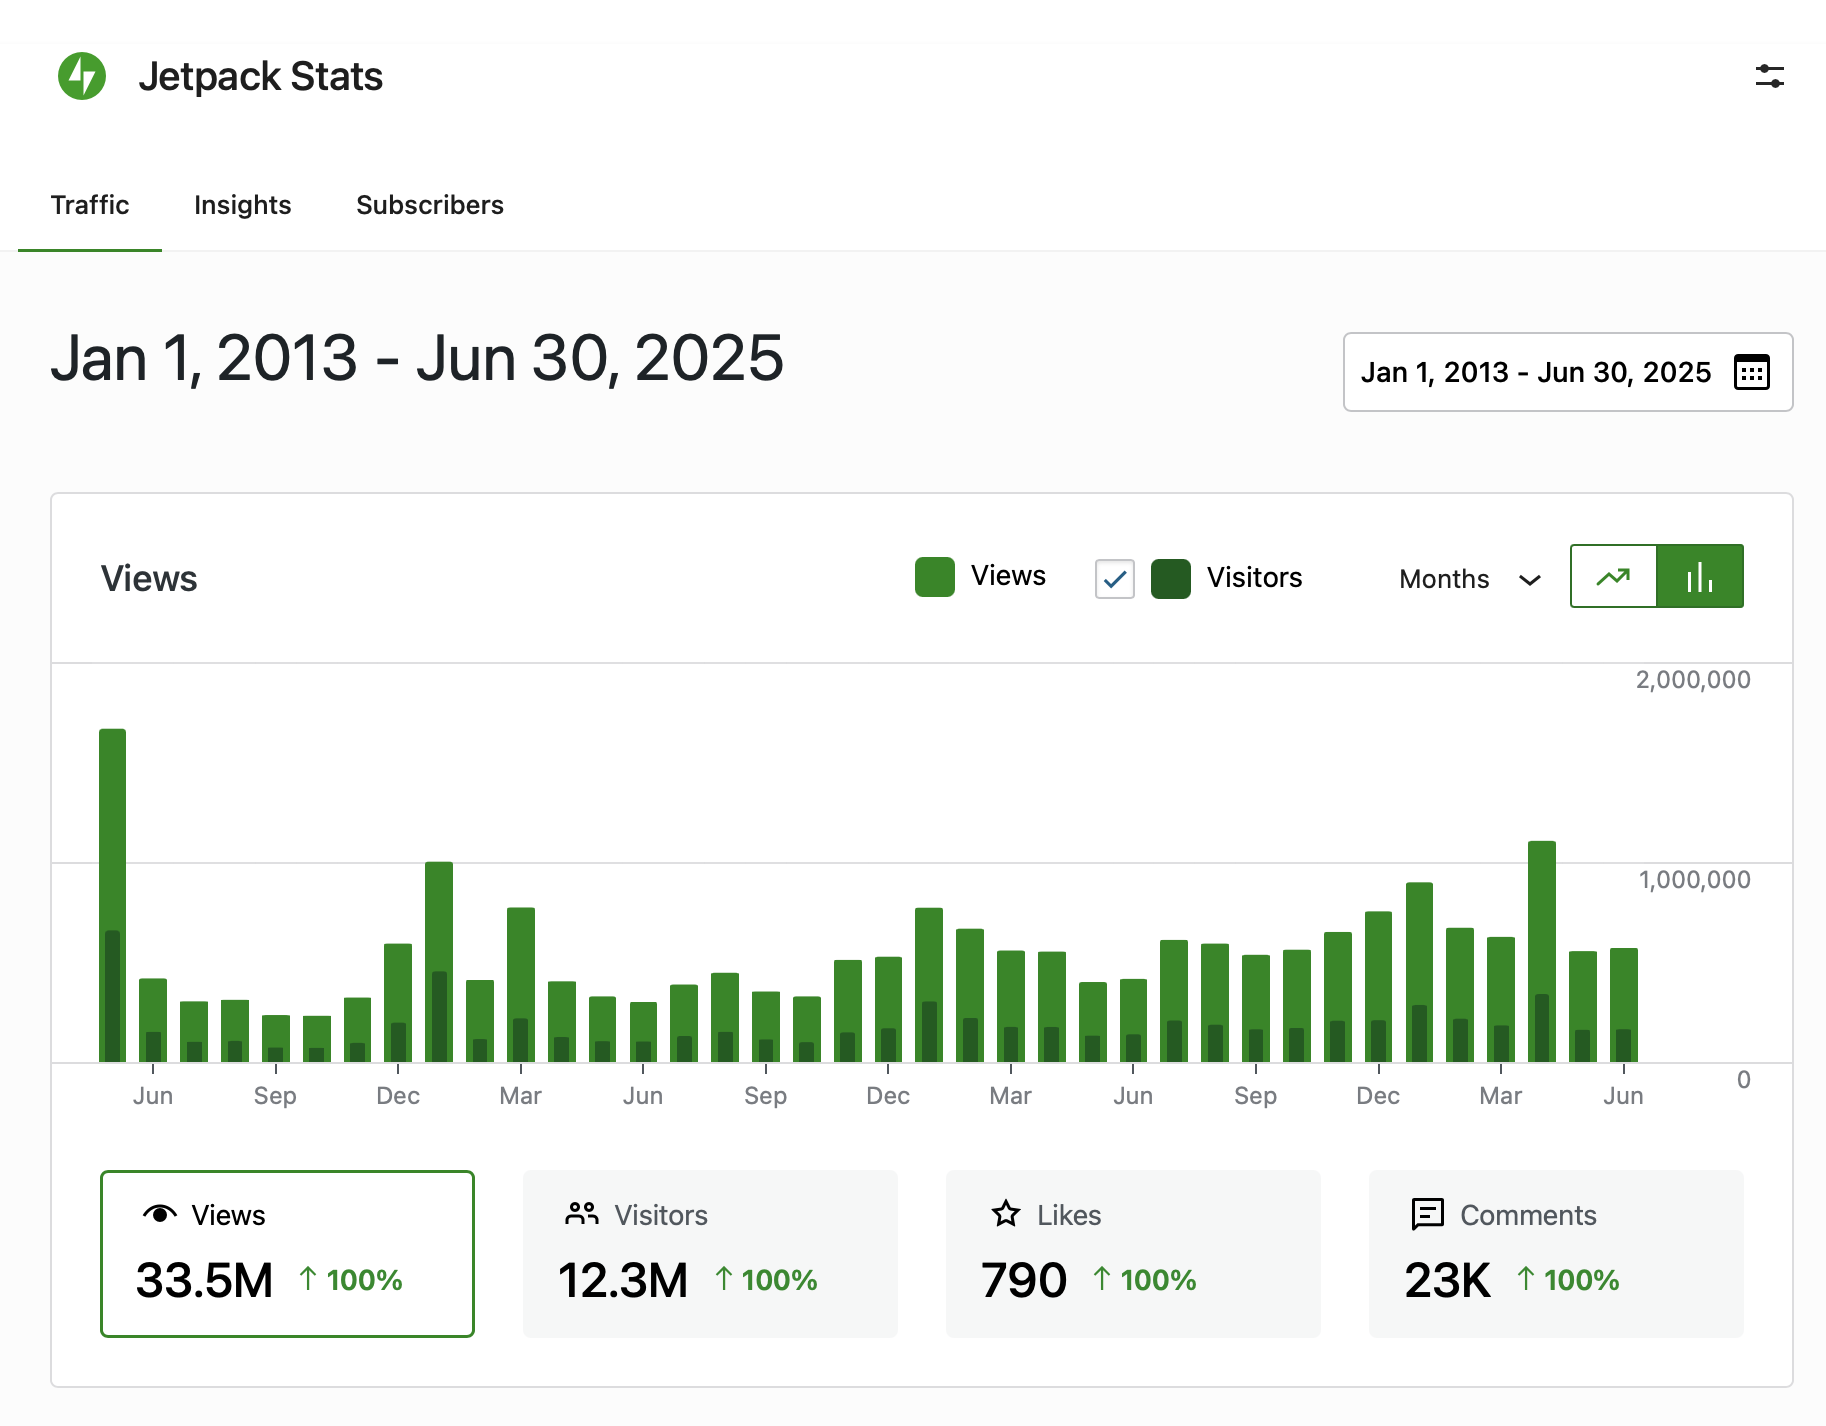1826x1426 pixels.
Task: Click the Visitors legend label
Action: (1254, 578)
